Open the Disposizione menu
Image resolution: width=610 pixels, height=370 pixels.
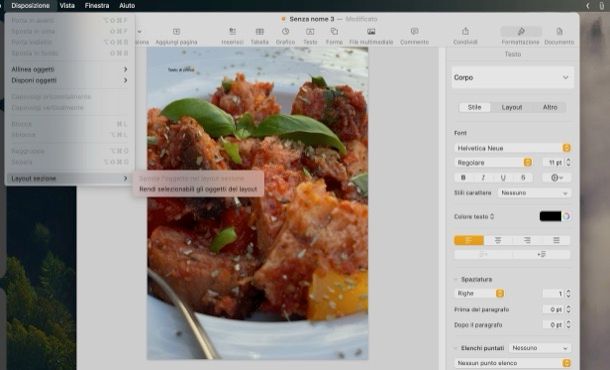[x=31, y=5]
